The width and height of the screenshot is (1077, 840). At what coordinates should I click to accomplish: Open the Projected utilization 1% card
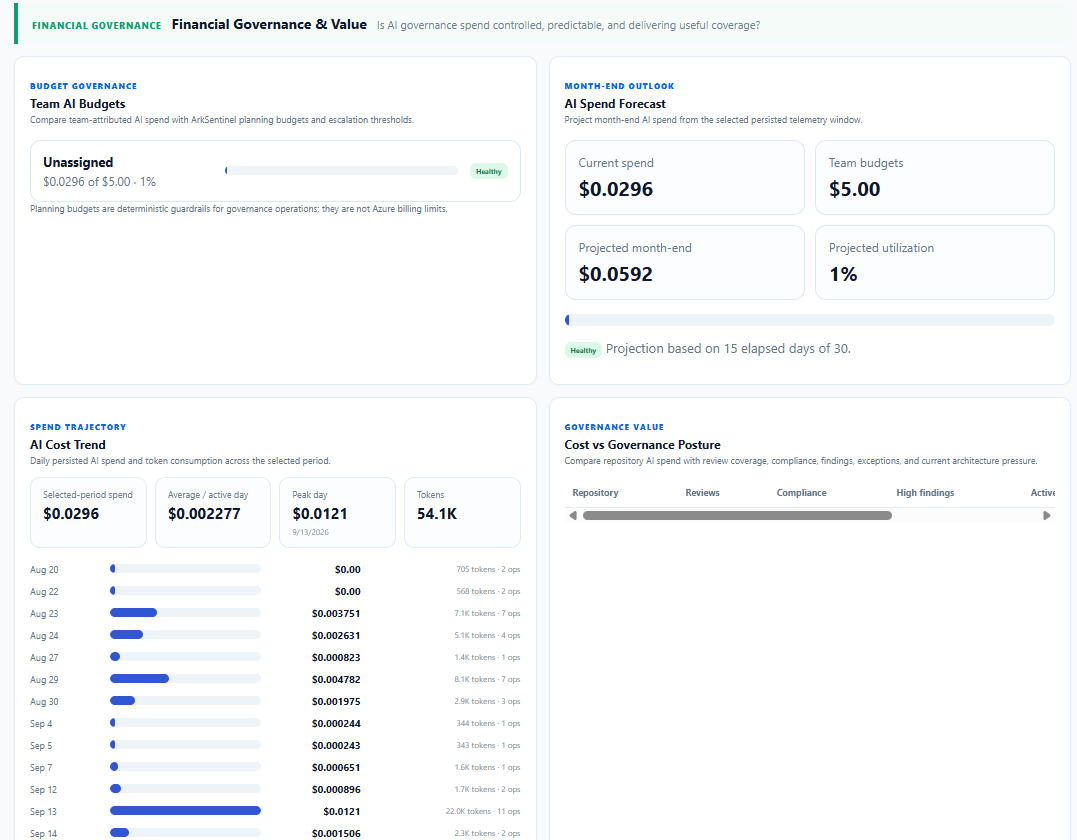coord(934,262)
